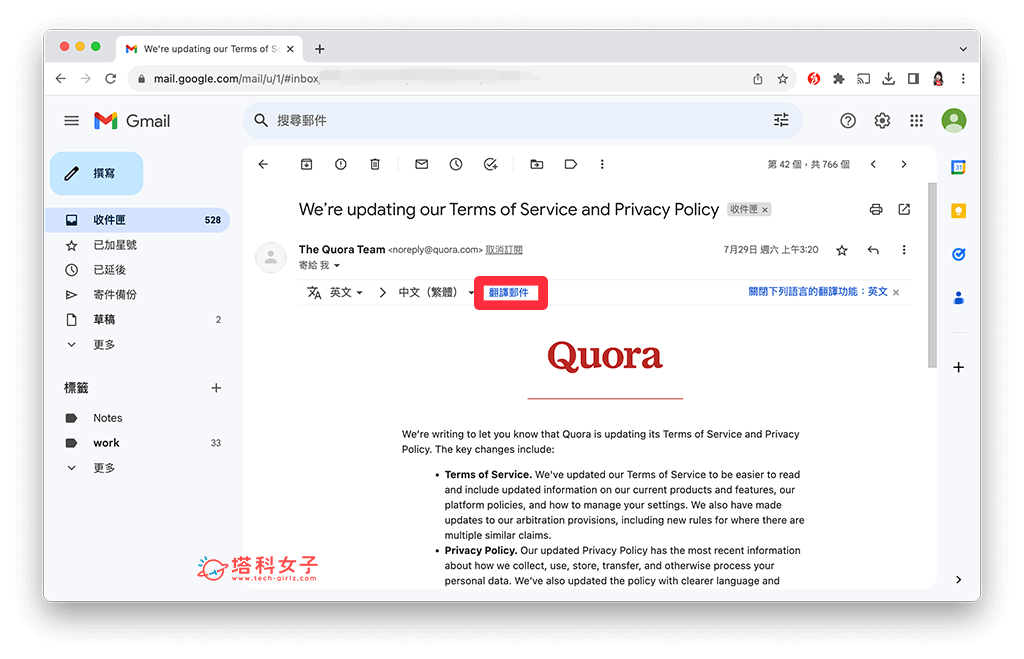Click the Compose (撰寫) button
The image size is (1024, 659).
tap(97, 173)
